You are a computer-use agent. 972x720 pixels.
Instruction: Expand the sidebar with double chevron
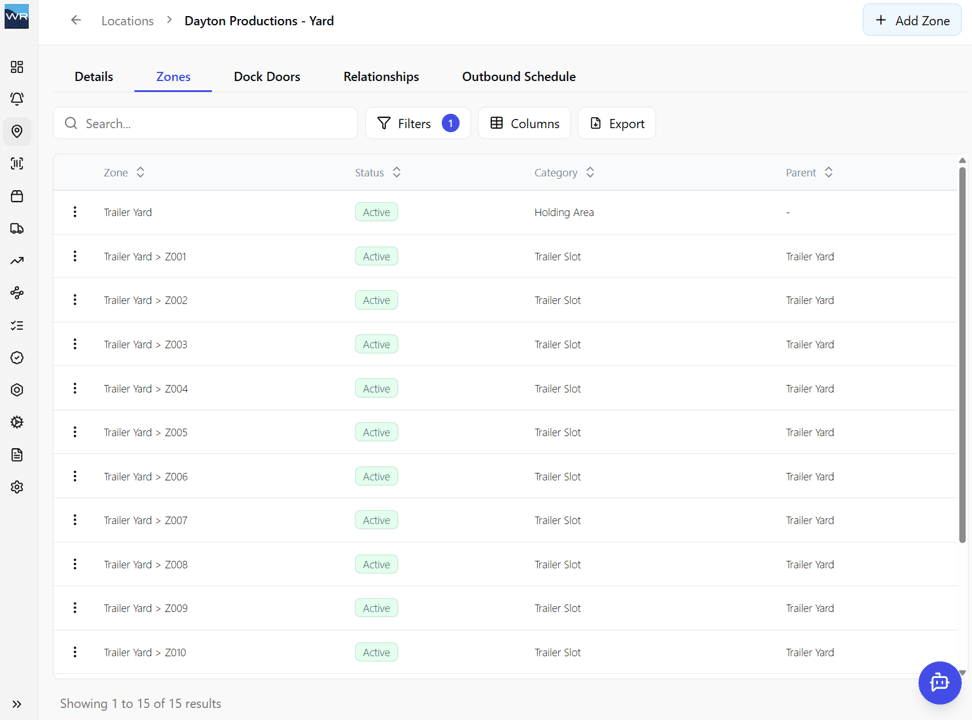point(17,704)
